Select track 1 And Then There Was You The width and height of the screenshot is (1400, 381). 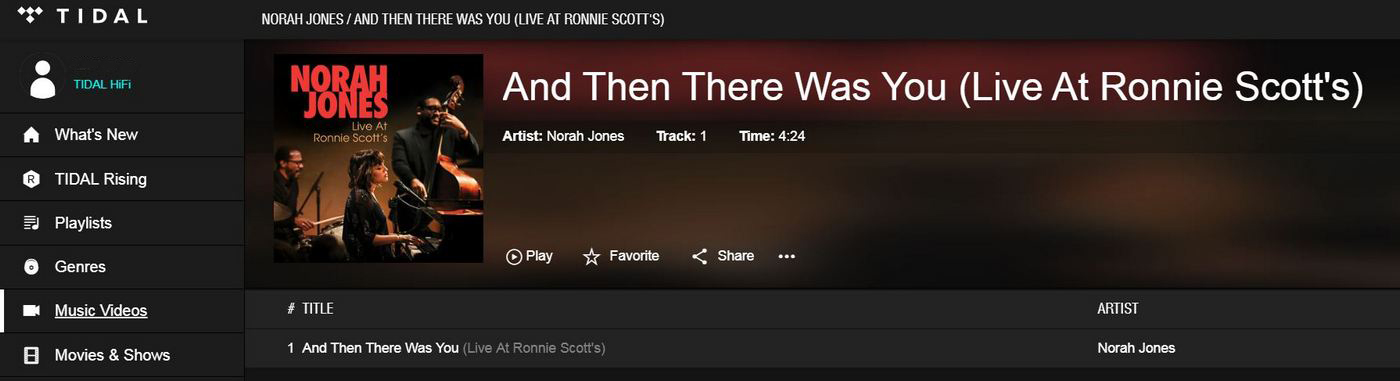tap(446, 348)
